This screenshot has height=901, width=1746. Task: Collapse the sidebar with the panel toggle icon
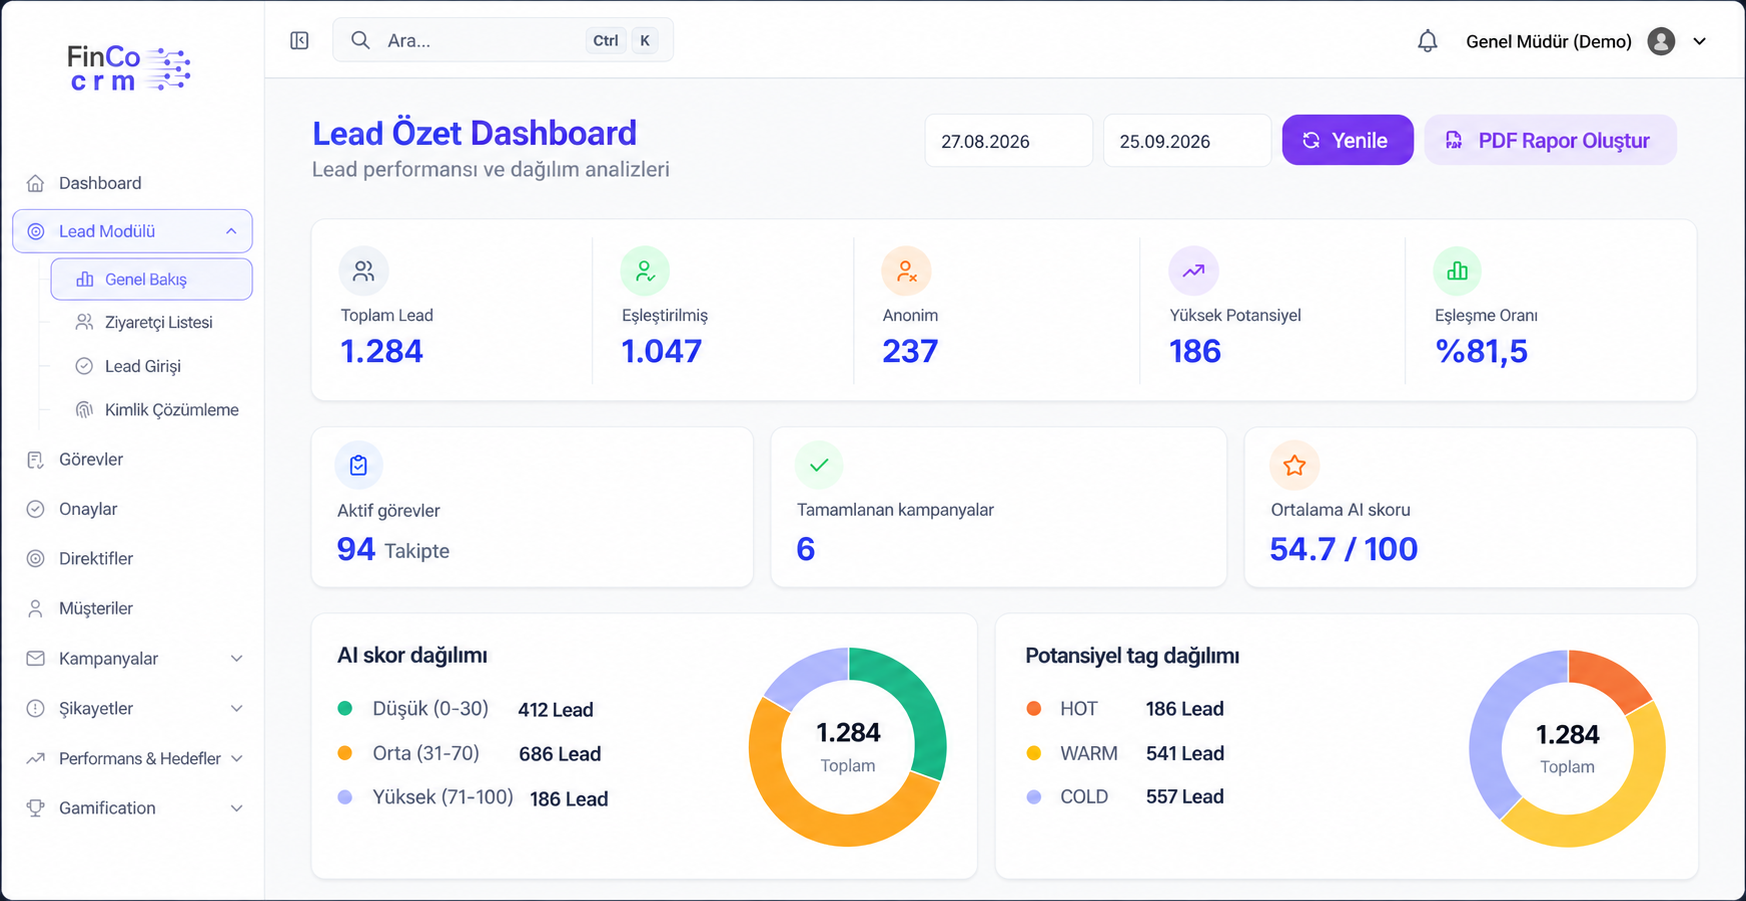click(299, 40)
